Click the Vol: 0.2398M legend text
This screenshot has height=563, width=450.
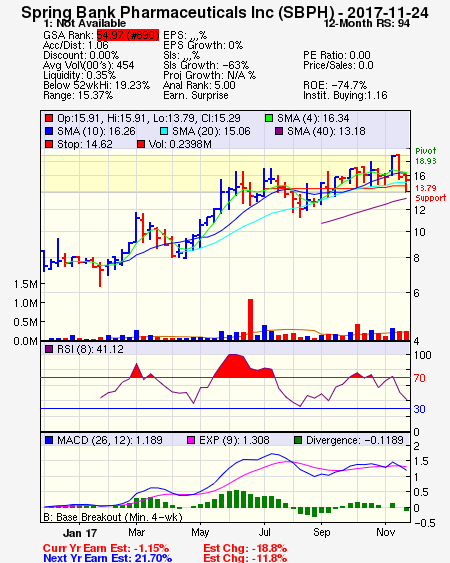(180, 144)
